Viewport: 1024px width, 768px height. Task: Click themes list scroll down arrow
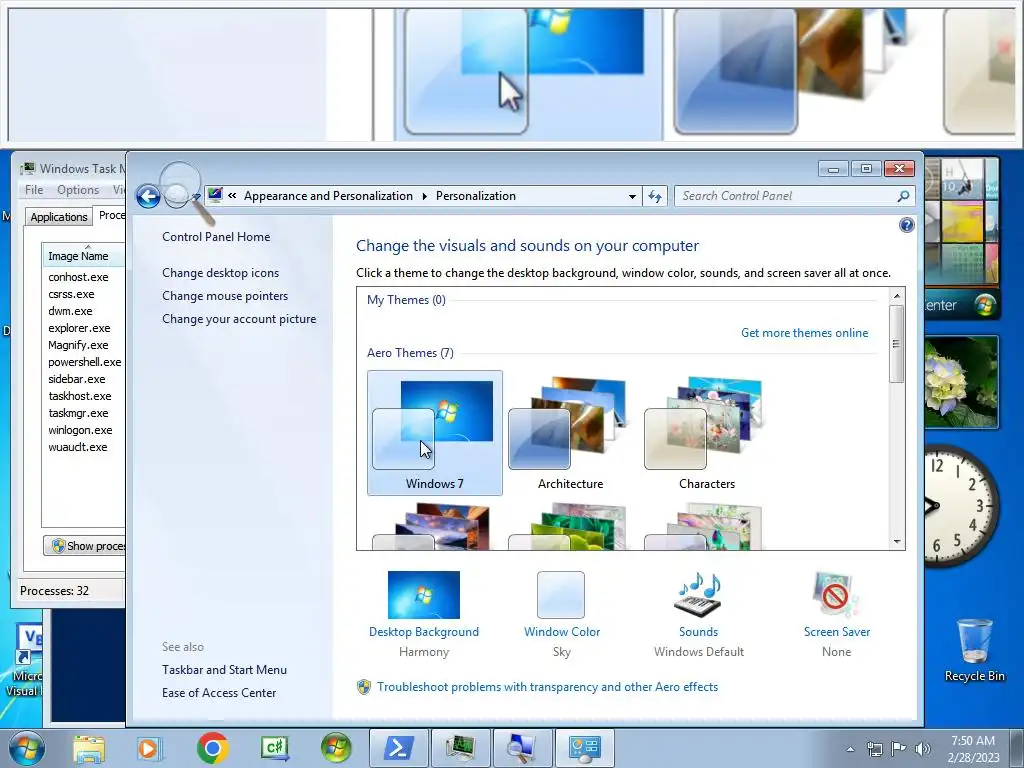(897, 541)
